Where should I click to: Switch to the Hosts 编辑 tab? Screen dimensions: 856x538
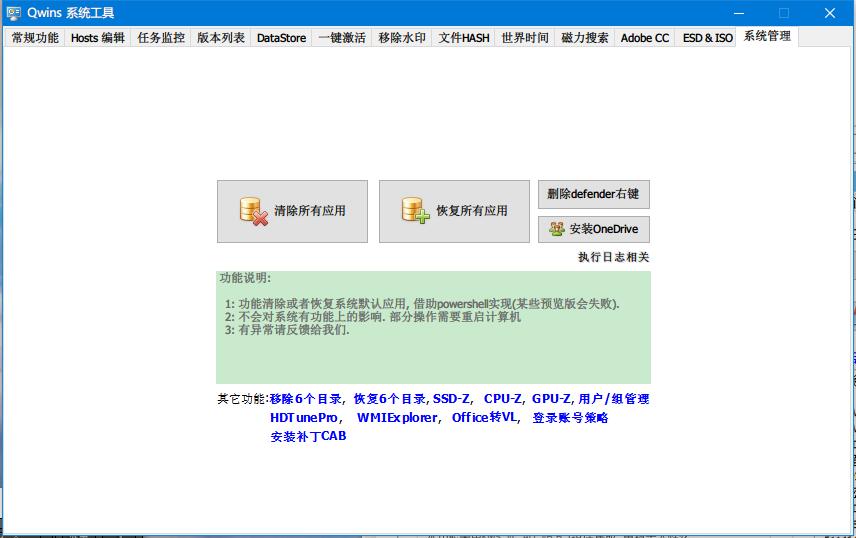pos(98,38)
